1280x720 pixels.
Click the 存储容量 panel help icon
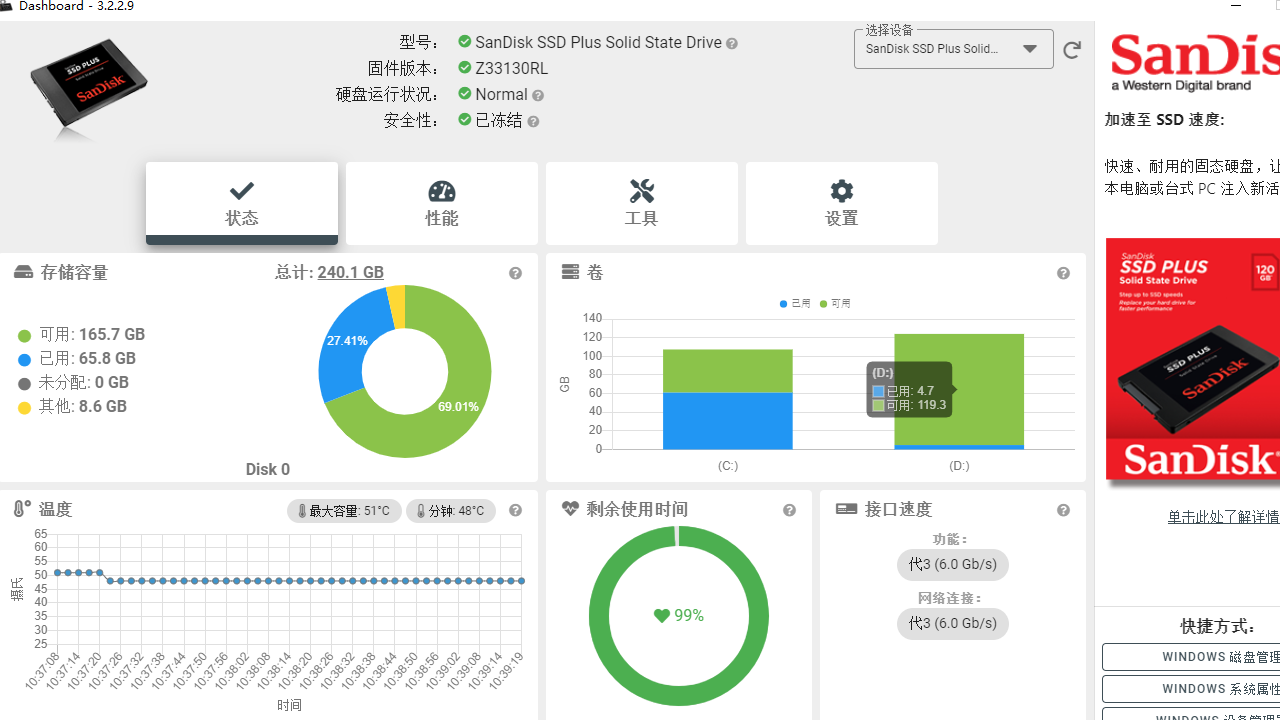515,273
